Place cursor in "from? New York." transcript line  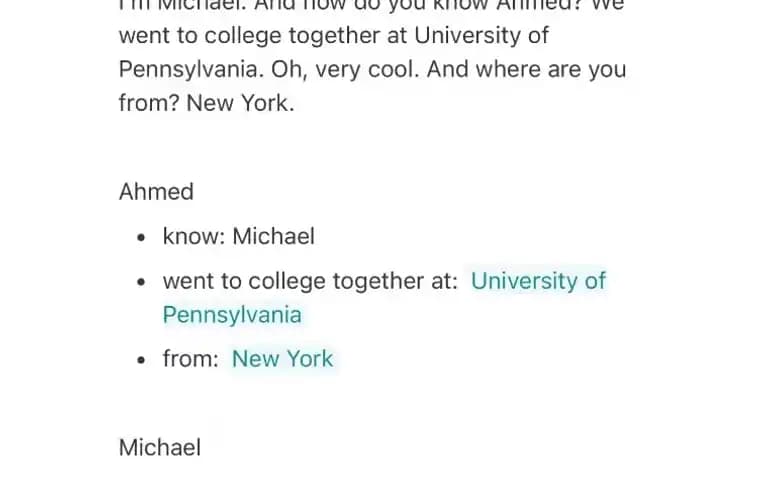(x=207, y=103)
